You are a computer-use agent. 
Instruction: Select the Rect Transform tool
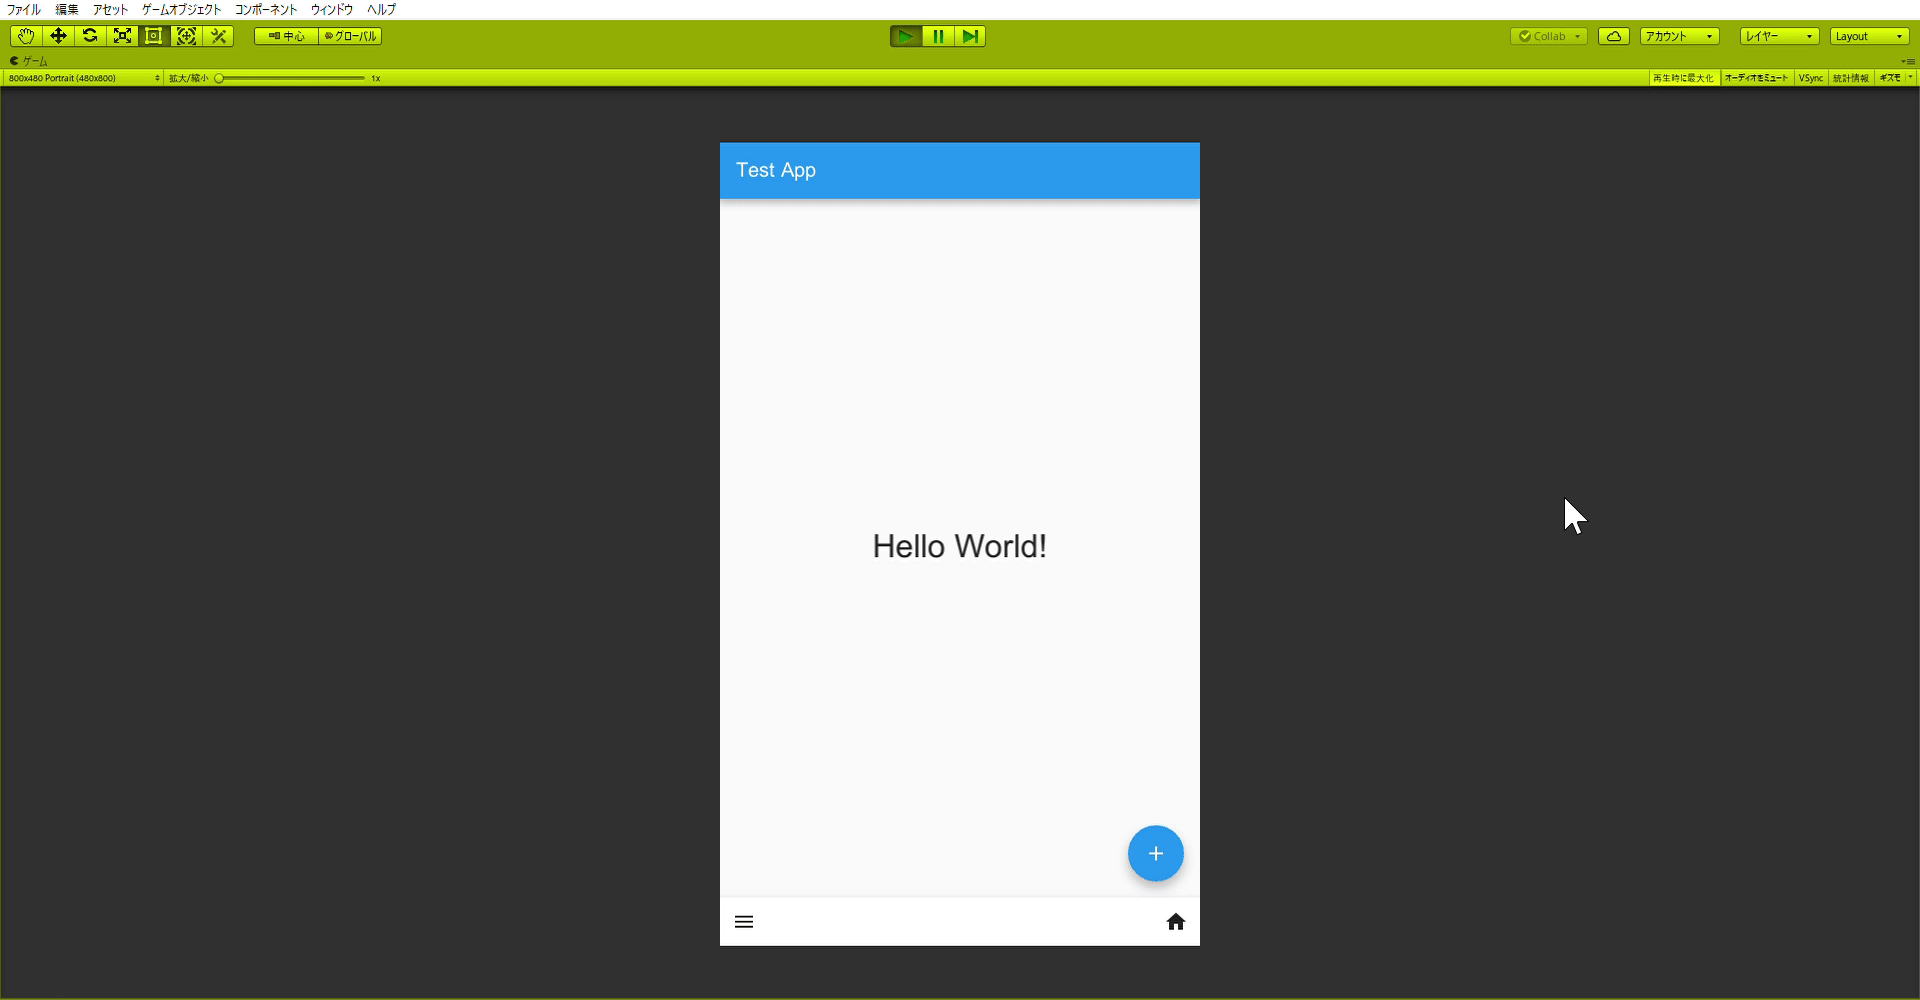tap(154, 36)
